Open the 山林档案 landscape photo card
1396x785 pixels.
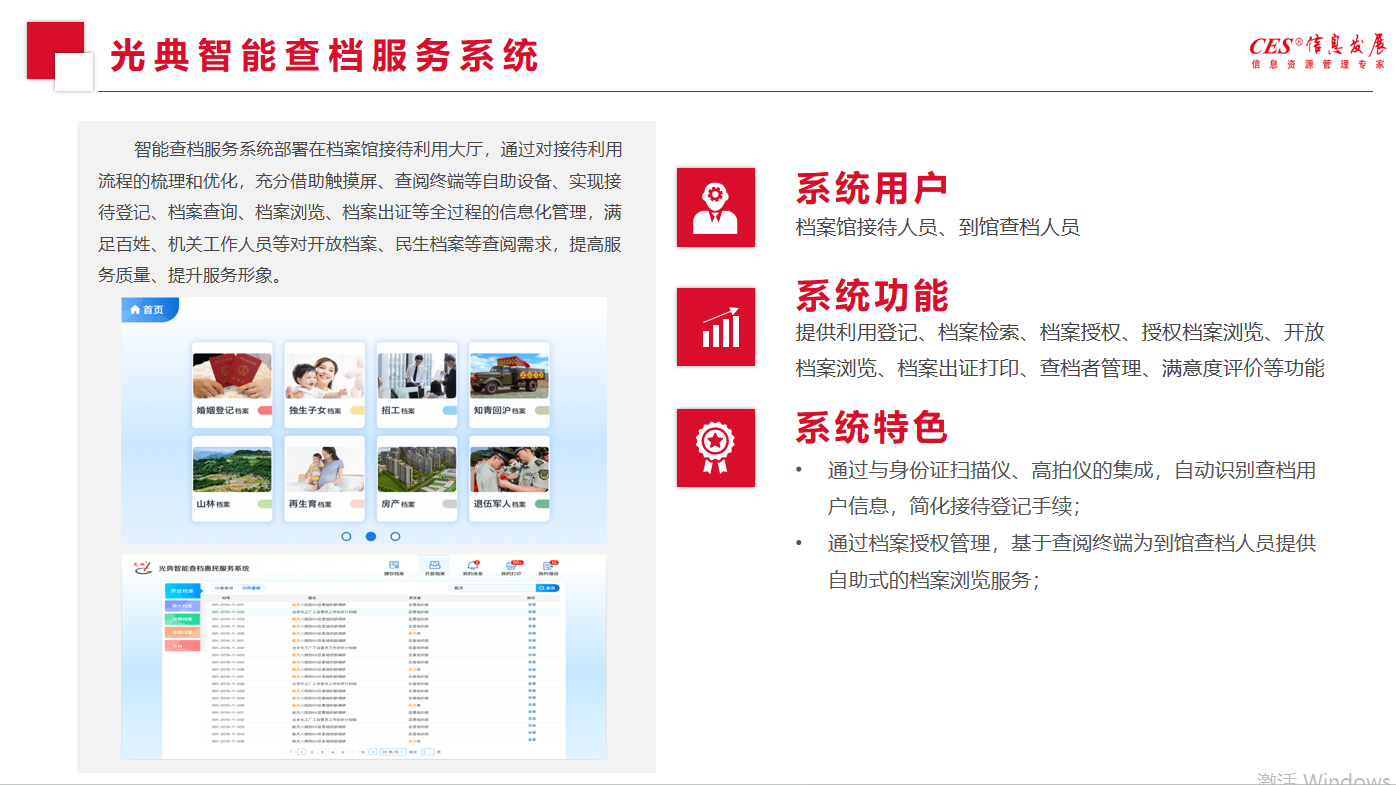click(232, 470)
